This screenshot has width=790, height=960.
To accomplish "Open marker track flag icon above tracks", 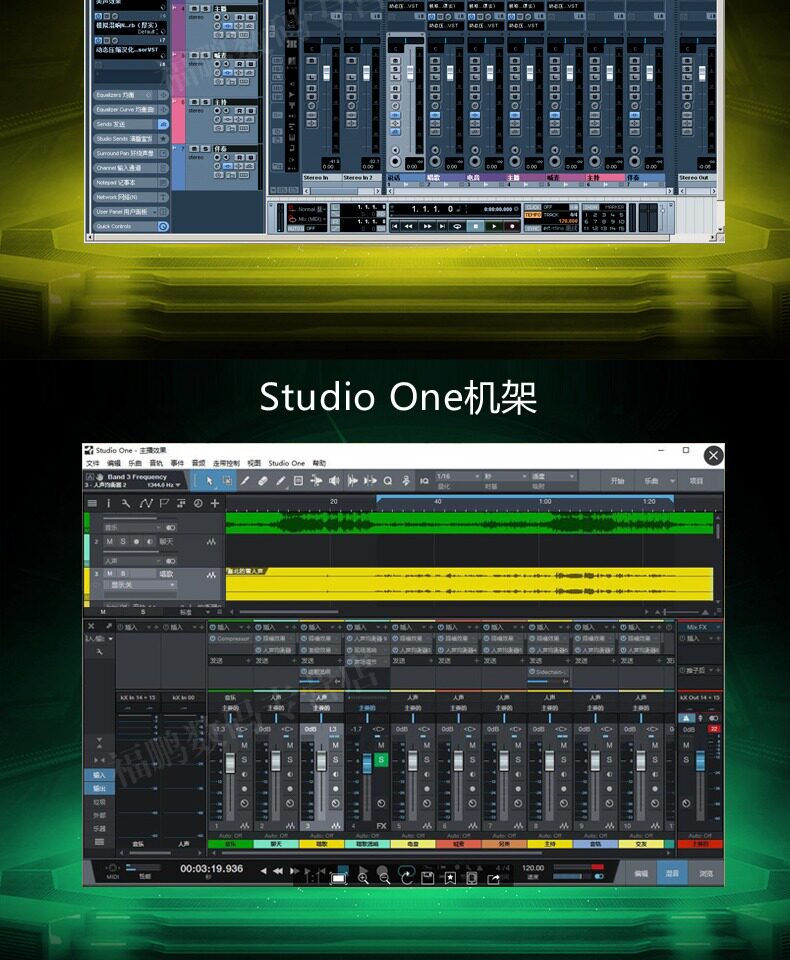I will (164, 503).
